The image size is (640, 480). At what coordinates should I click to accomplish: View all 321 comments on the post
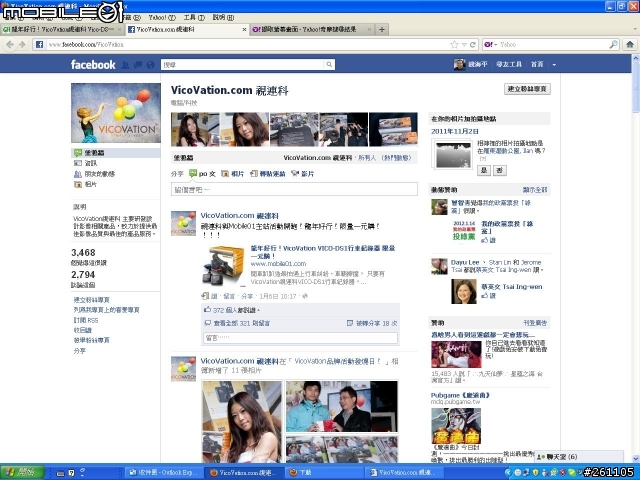point(242,323)
